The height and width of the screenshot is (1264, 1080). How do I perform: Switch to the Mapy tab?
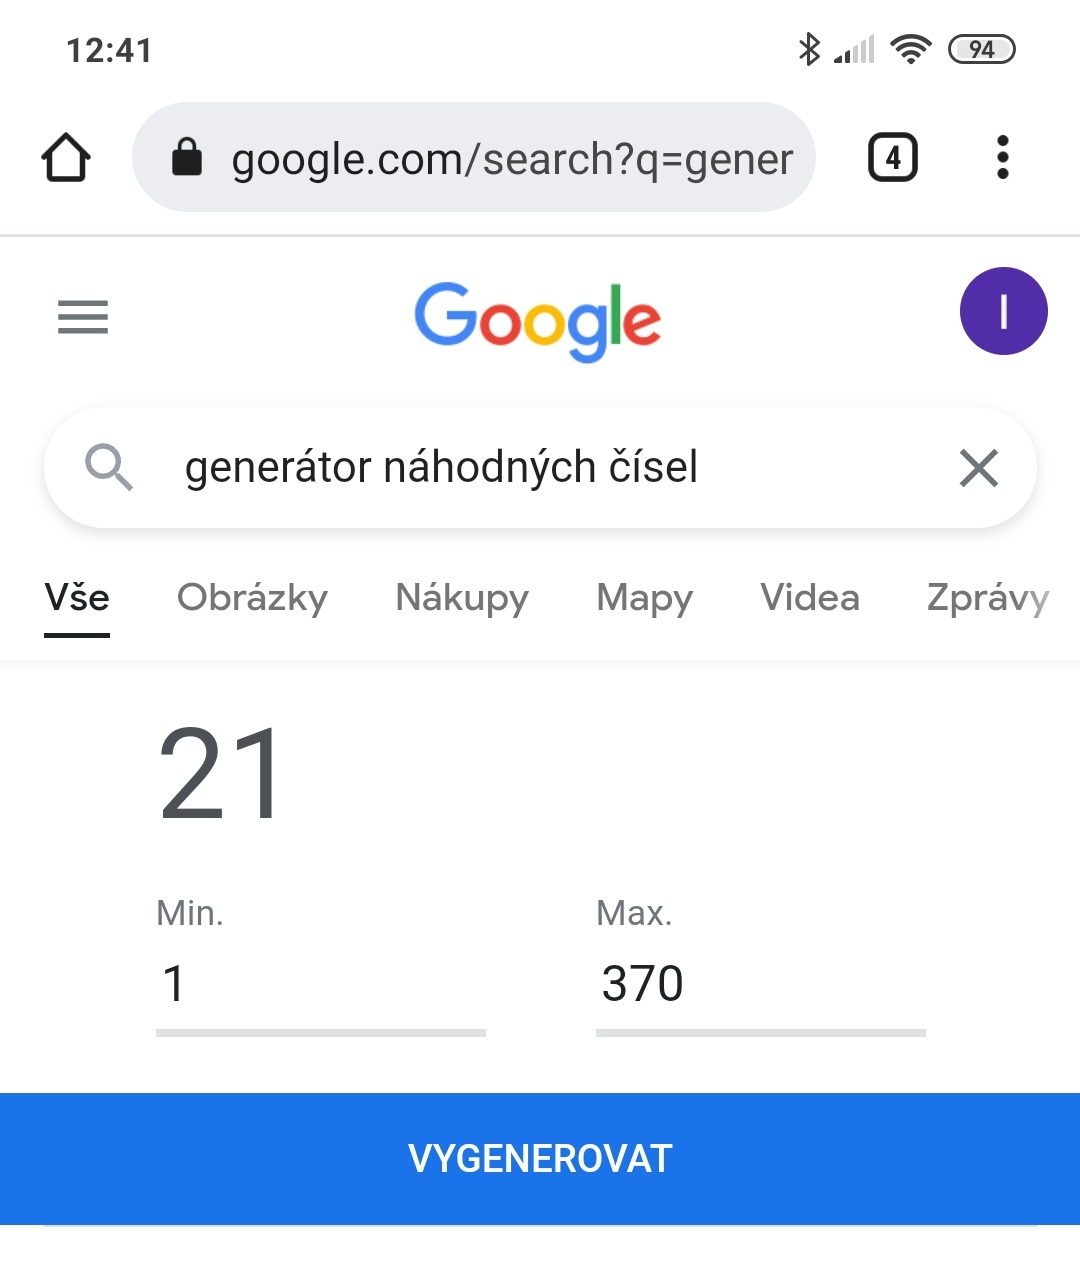tap(644, 598)
